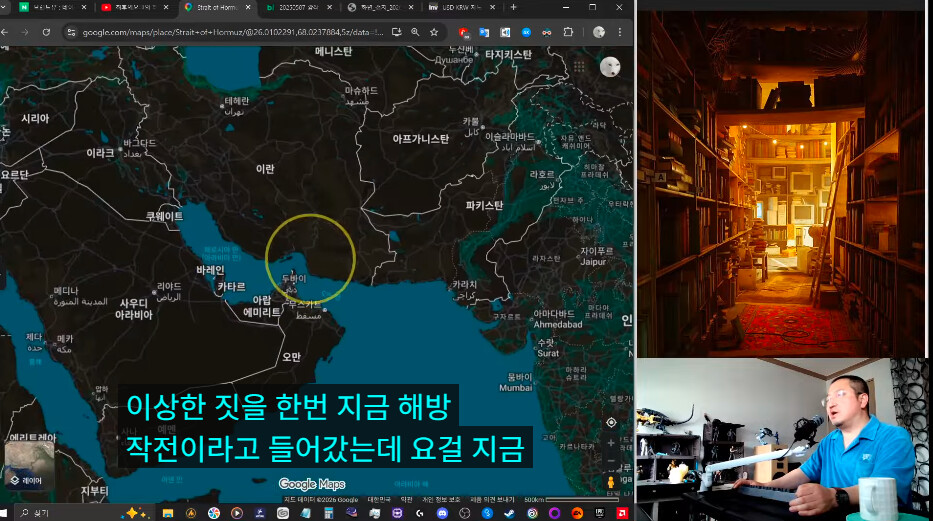This screenshot has height=521, width=933.
Task: Click the 쿠웨이트 label on map
Action: tap(165, 216)
